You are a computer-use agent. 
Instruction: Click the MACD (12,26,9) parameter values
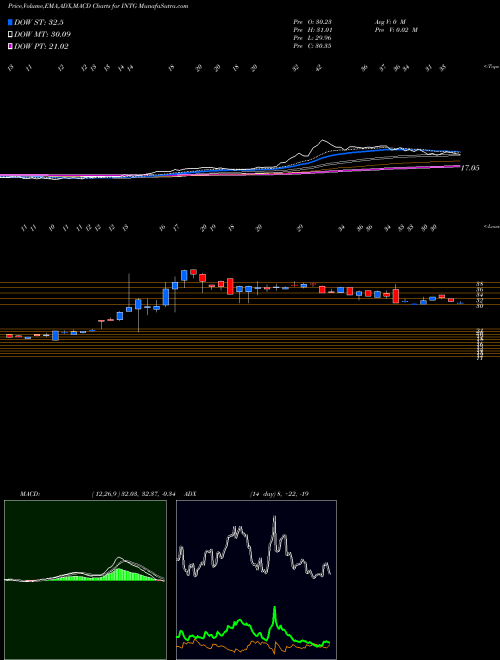click(x=136, y=494)
